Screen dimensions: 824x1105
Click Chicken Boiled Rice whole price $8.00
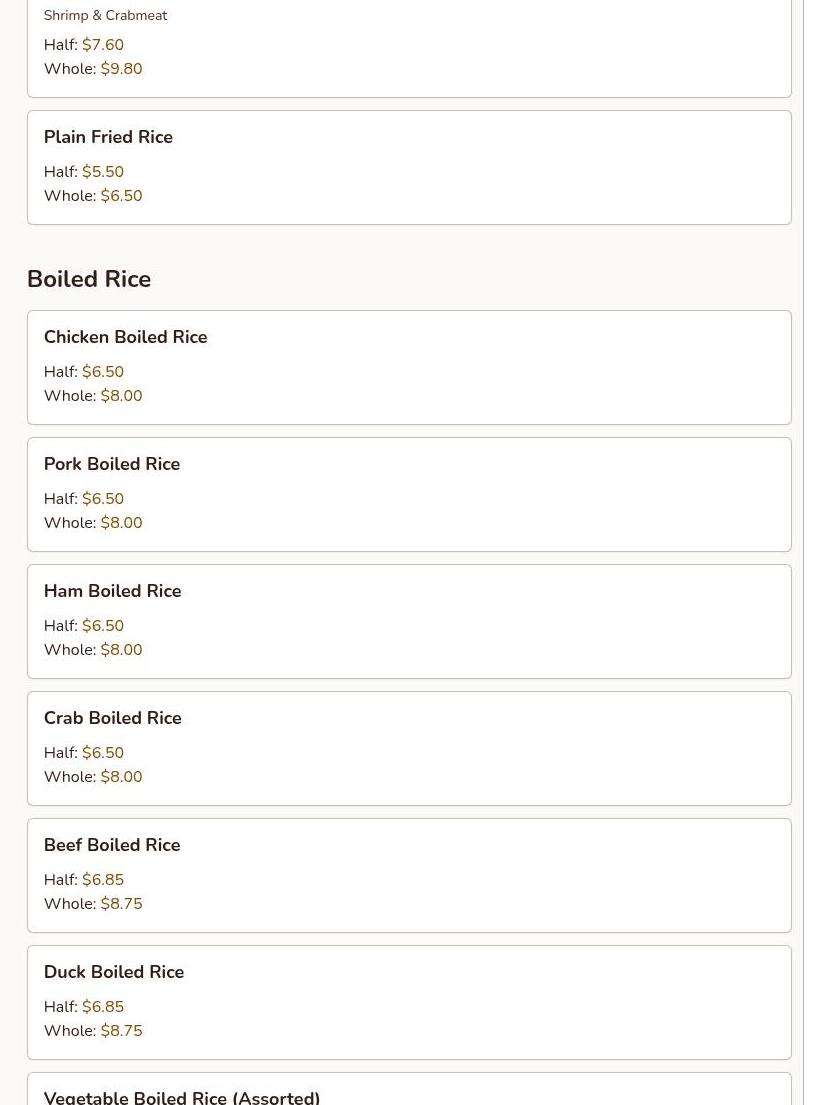(121, 396)
